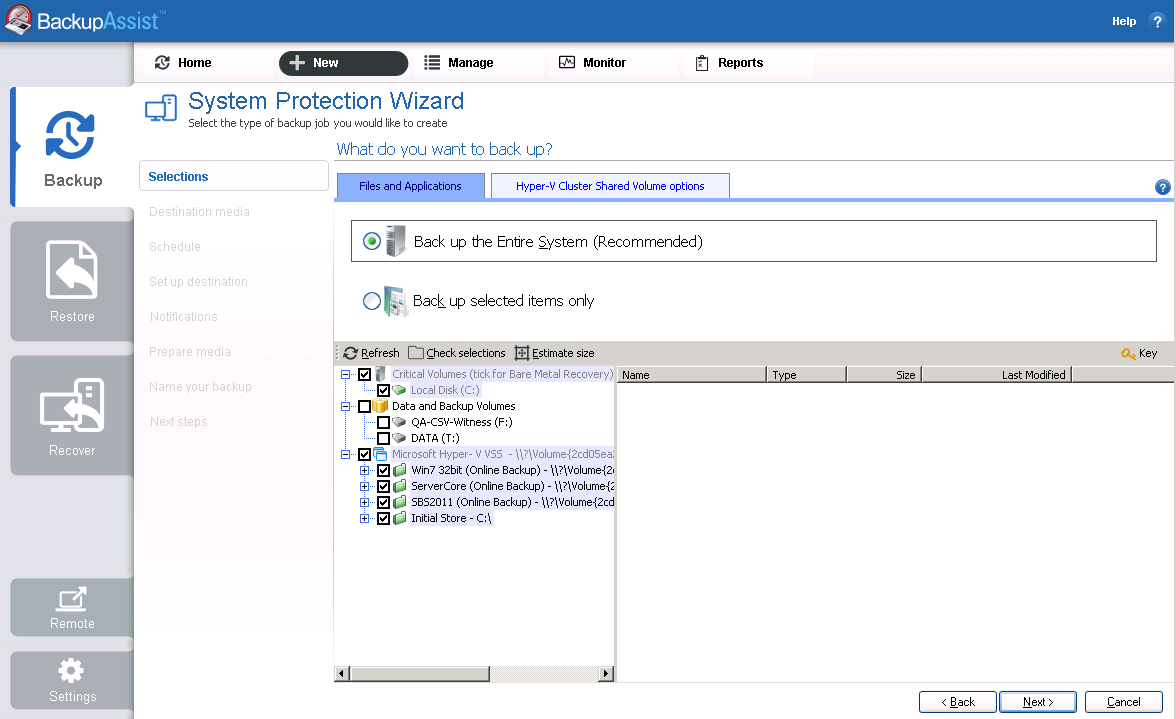Click the Local Disk (C:) drive icon
The image size is (1176, 719).
click(x=400, y=390)
